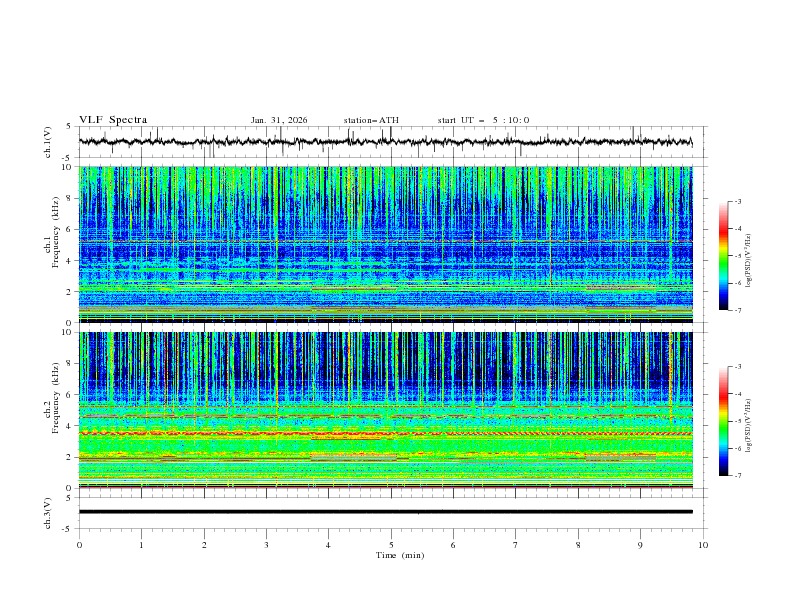Click time axis tick label "3"

click(x=266, y=545)
